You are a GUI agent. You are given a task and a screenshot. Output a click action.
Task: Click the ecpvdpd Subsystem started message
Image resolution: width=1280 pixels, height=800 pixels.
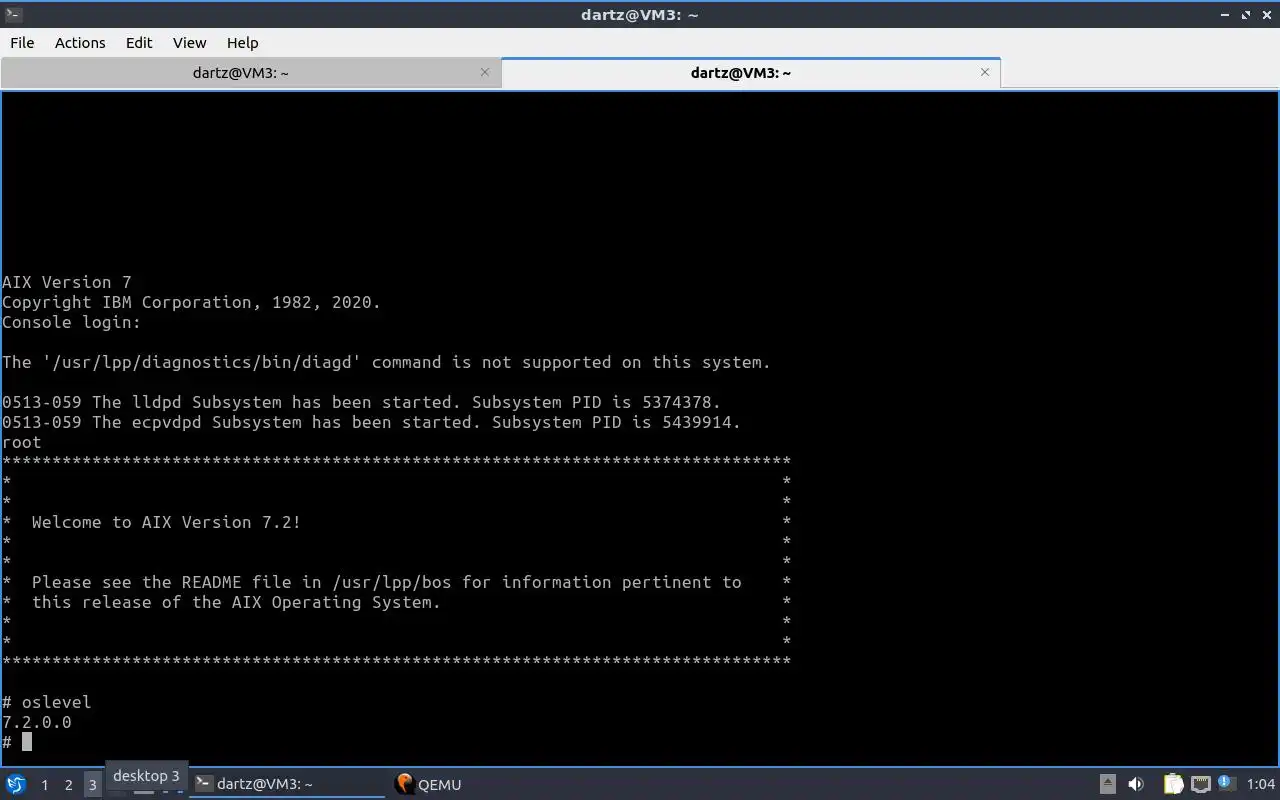[x=372, y=422]
